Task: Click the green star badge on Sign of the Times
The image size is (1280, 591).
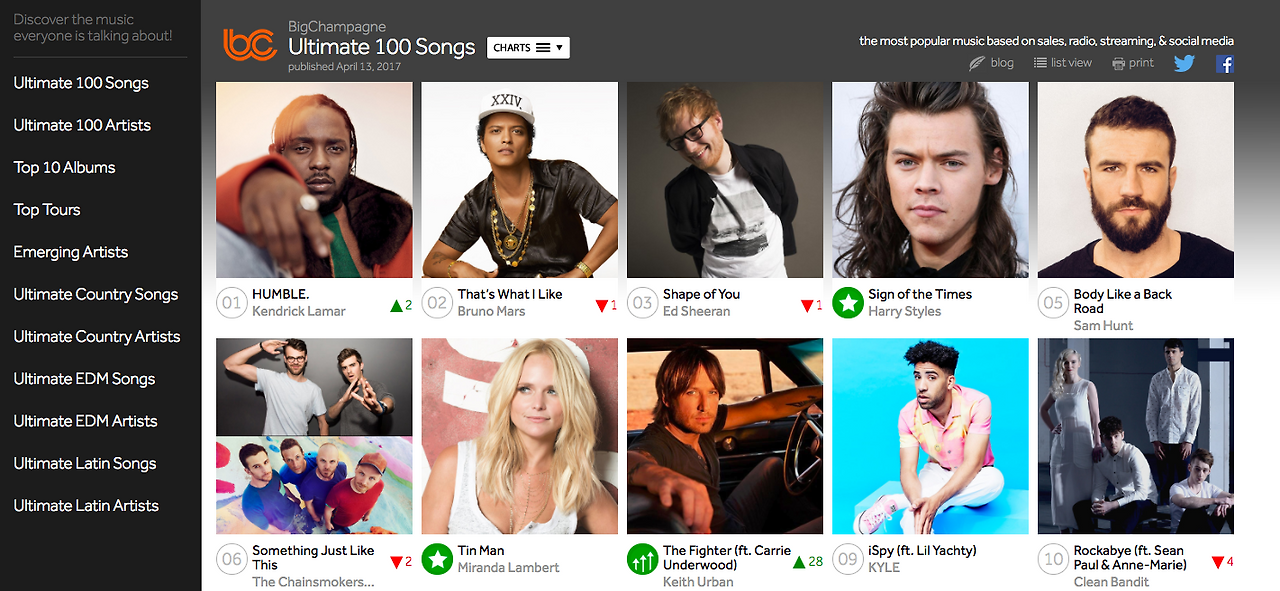Action: 848,303
